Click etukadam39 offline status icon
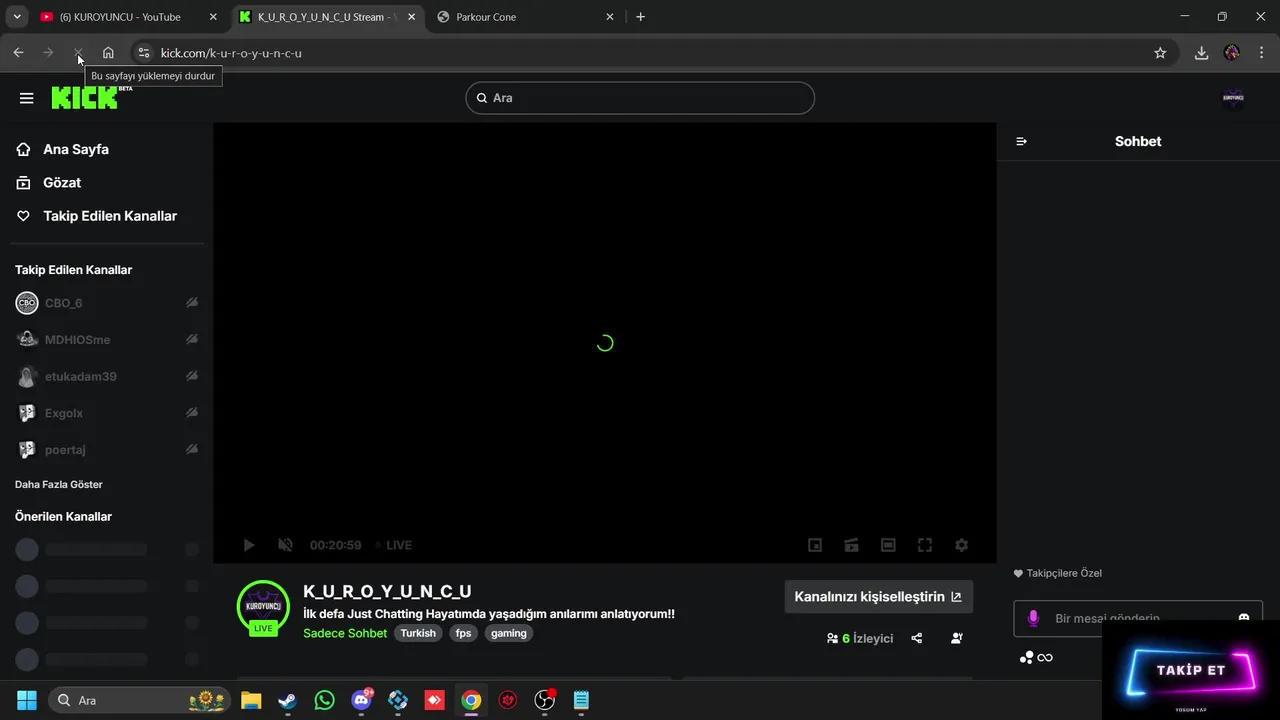 point(192,376)
